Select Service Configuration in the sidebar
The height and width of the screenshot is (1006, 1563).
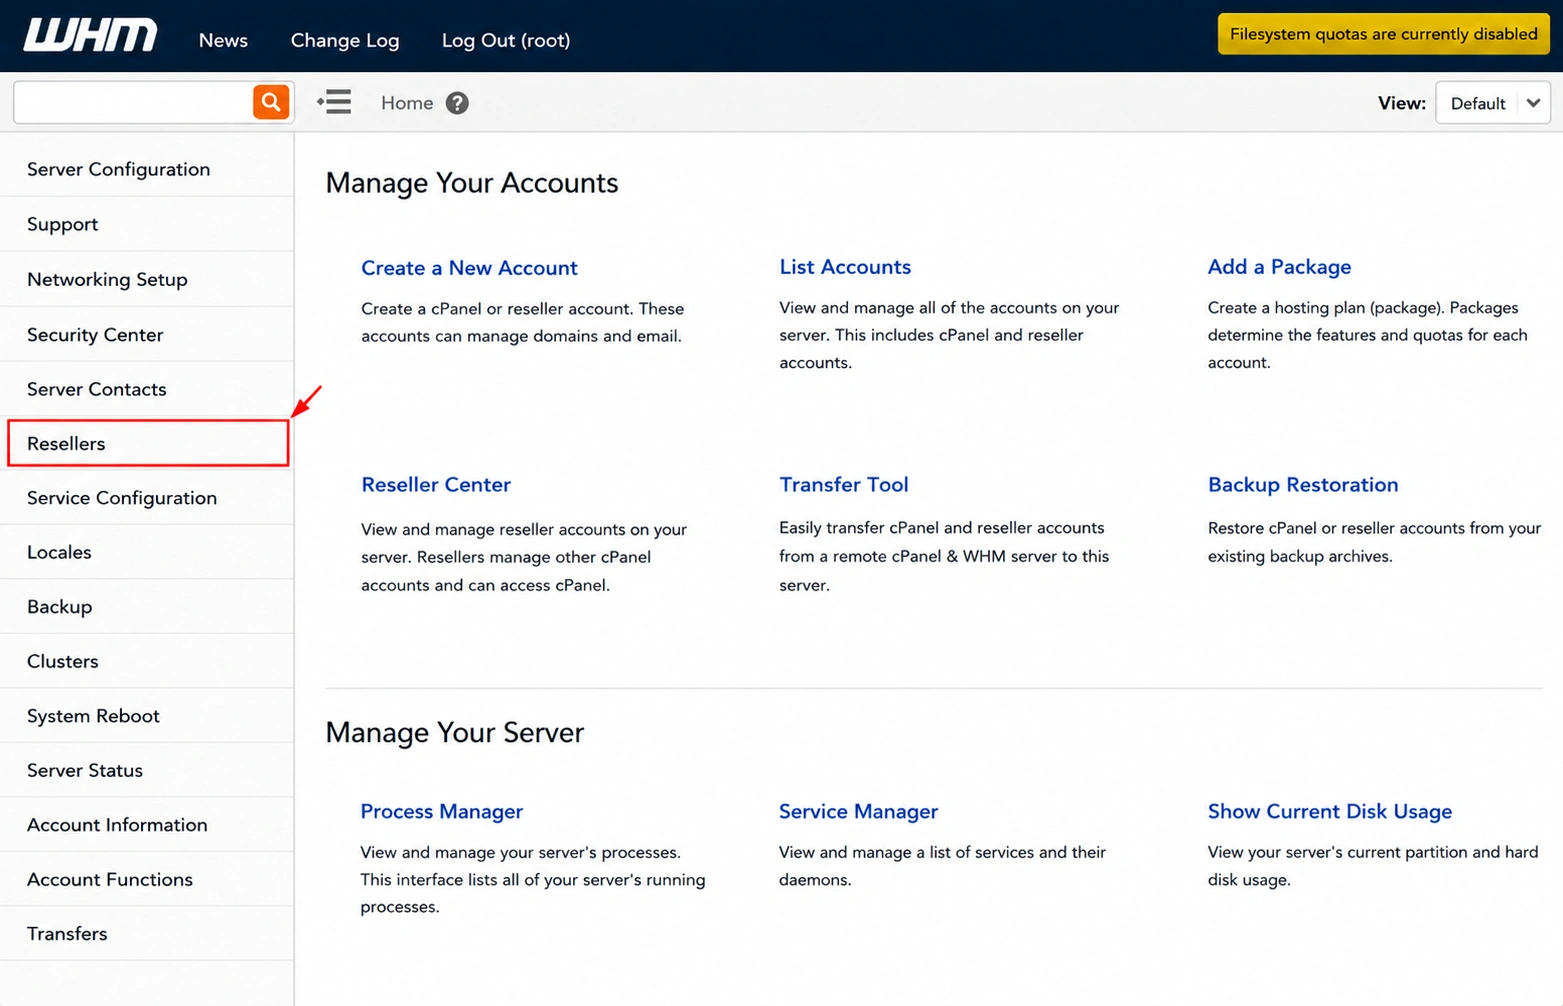[x=147, y=497]
